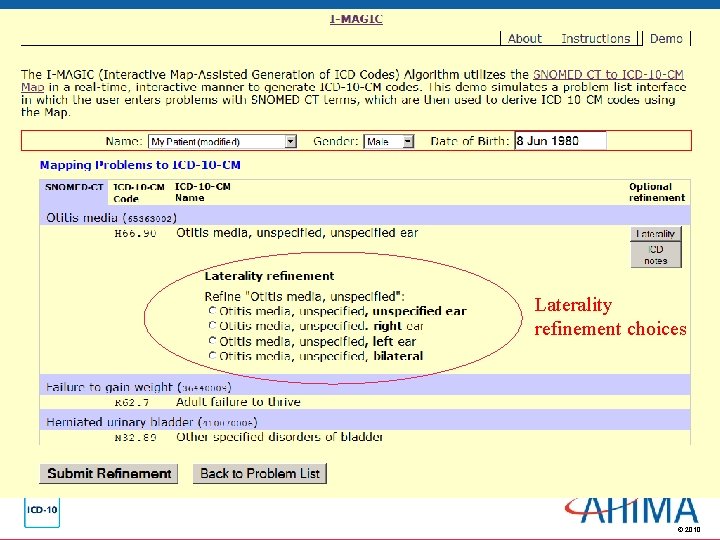720x540 pixels.
Task: Click the N32.89 code
Action: tap(135, 437)
